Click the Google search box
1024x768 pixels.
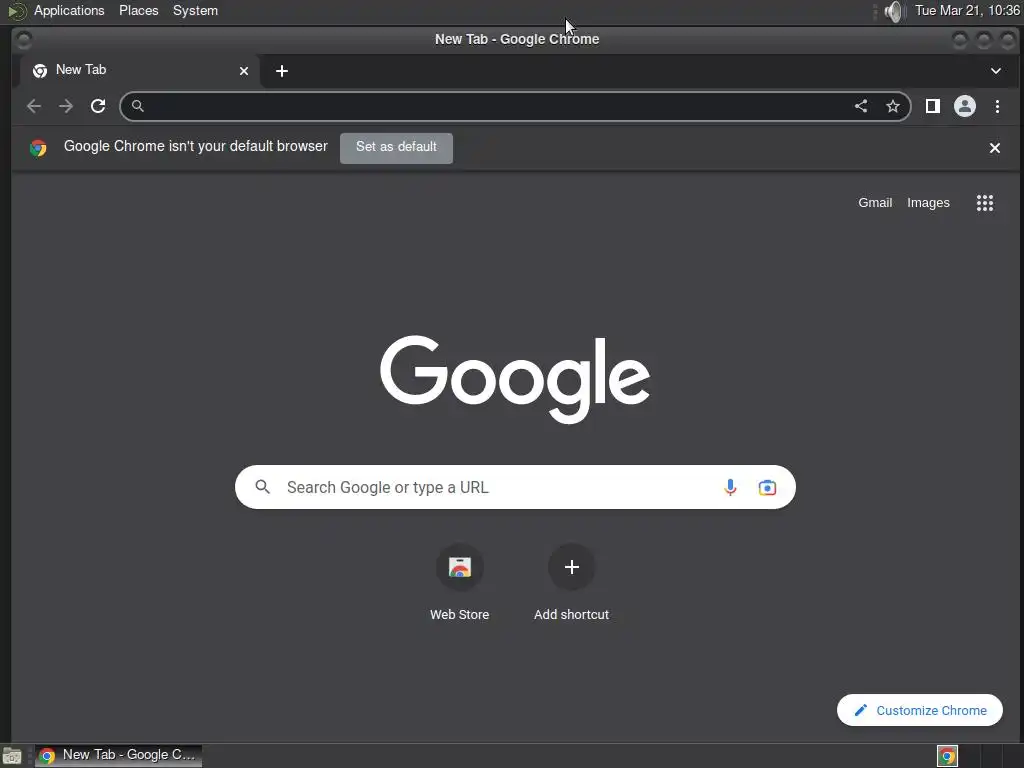(515, 487)
